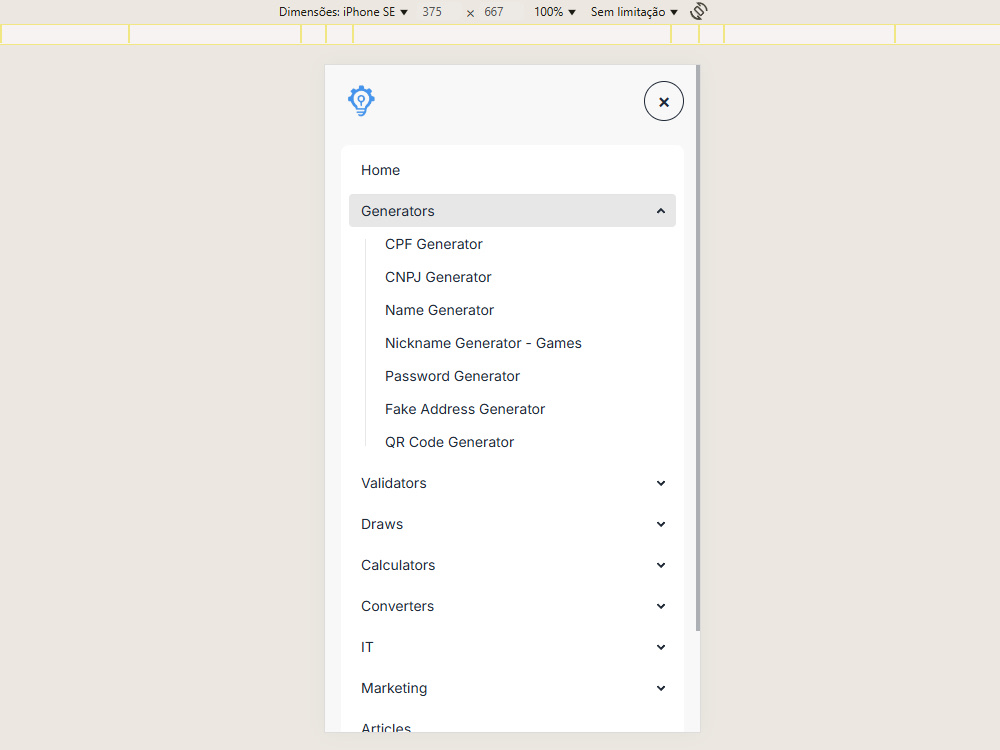Viewport: 1000px width, 750px height.
Task: Click the page vertical scrollbar
Action: click(698, 348)
